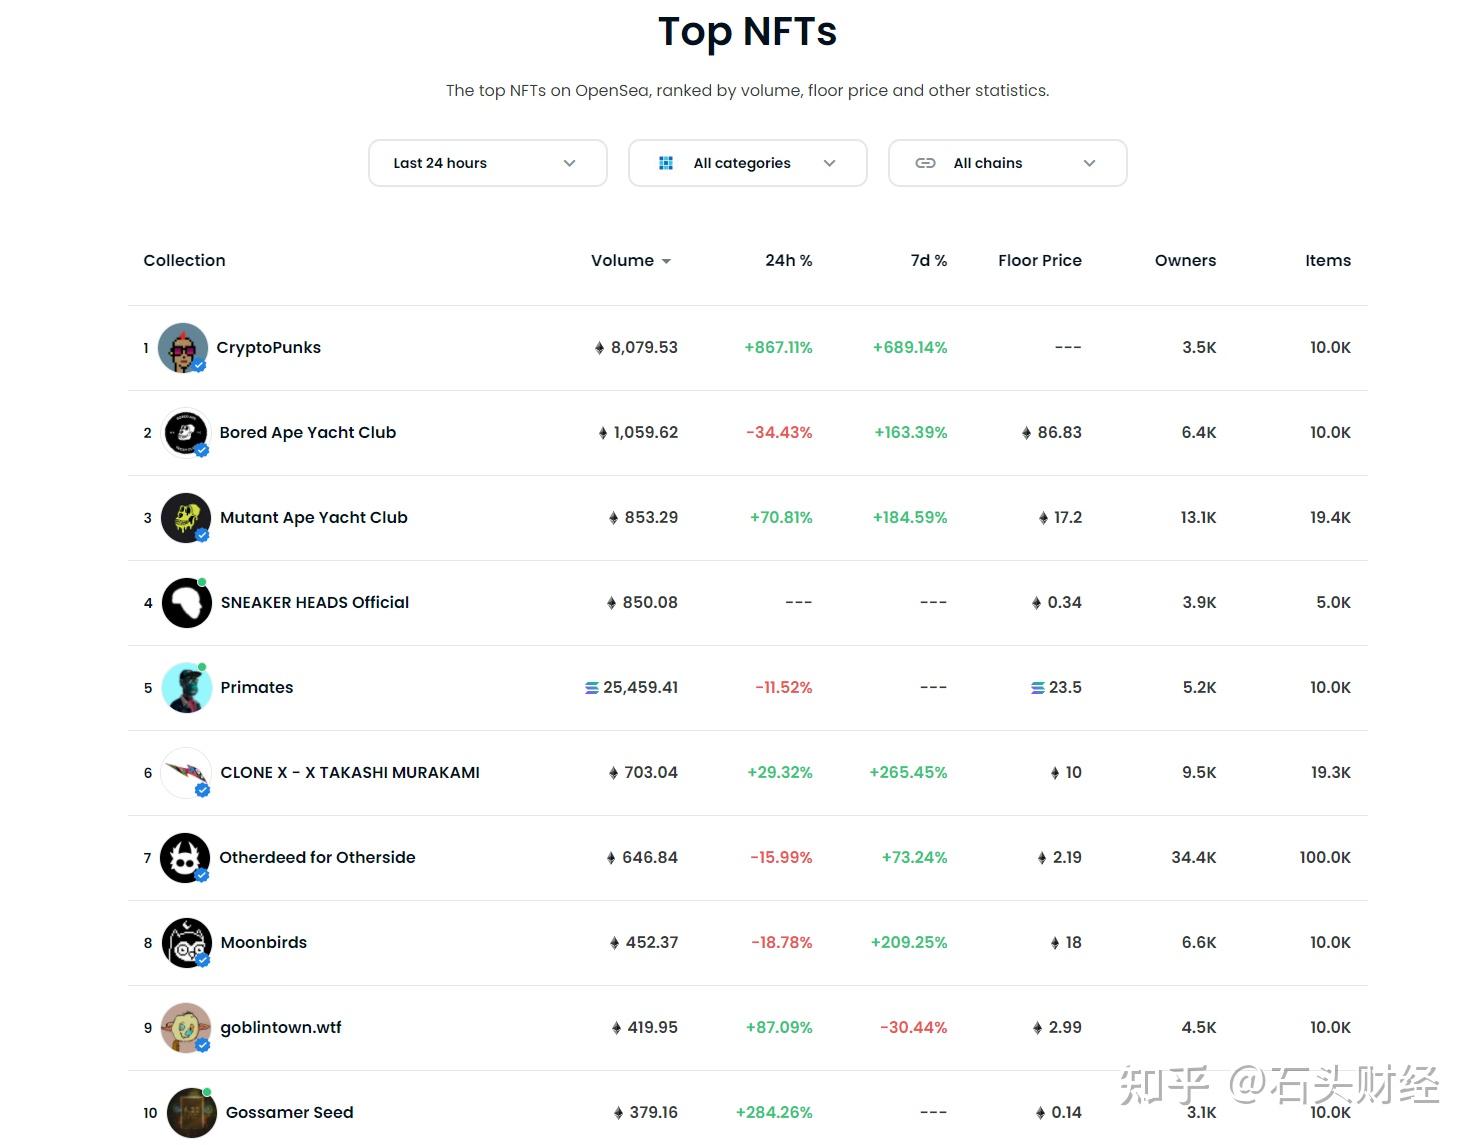Select the Mutant Ape Yacht Club avatar
The image size is (1477, 1145).
click(186, 518)
